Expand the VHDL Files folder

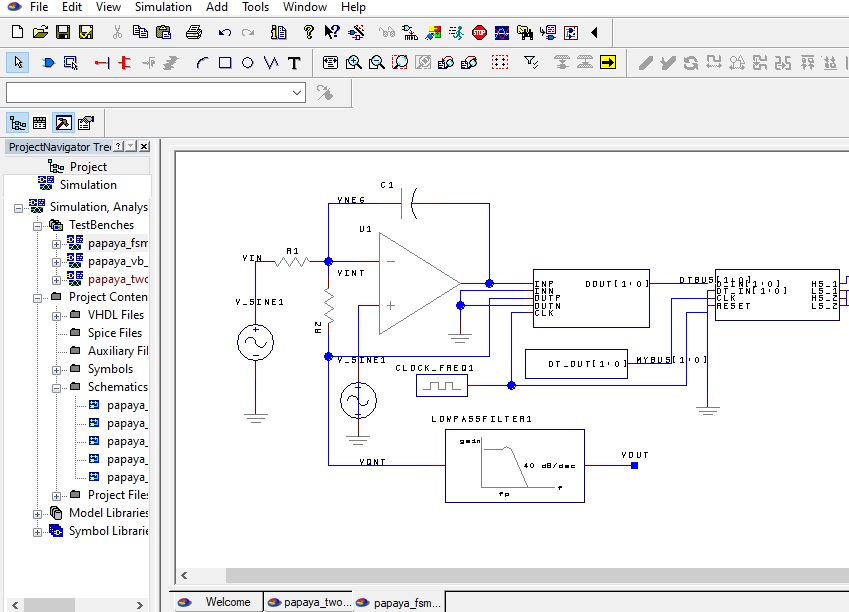click(x=56, y=316)
